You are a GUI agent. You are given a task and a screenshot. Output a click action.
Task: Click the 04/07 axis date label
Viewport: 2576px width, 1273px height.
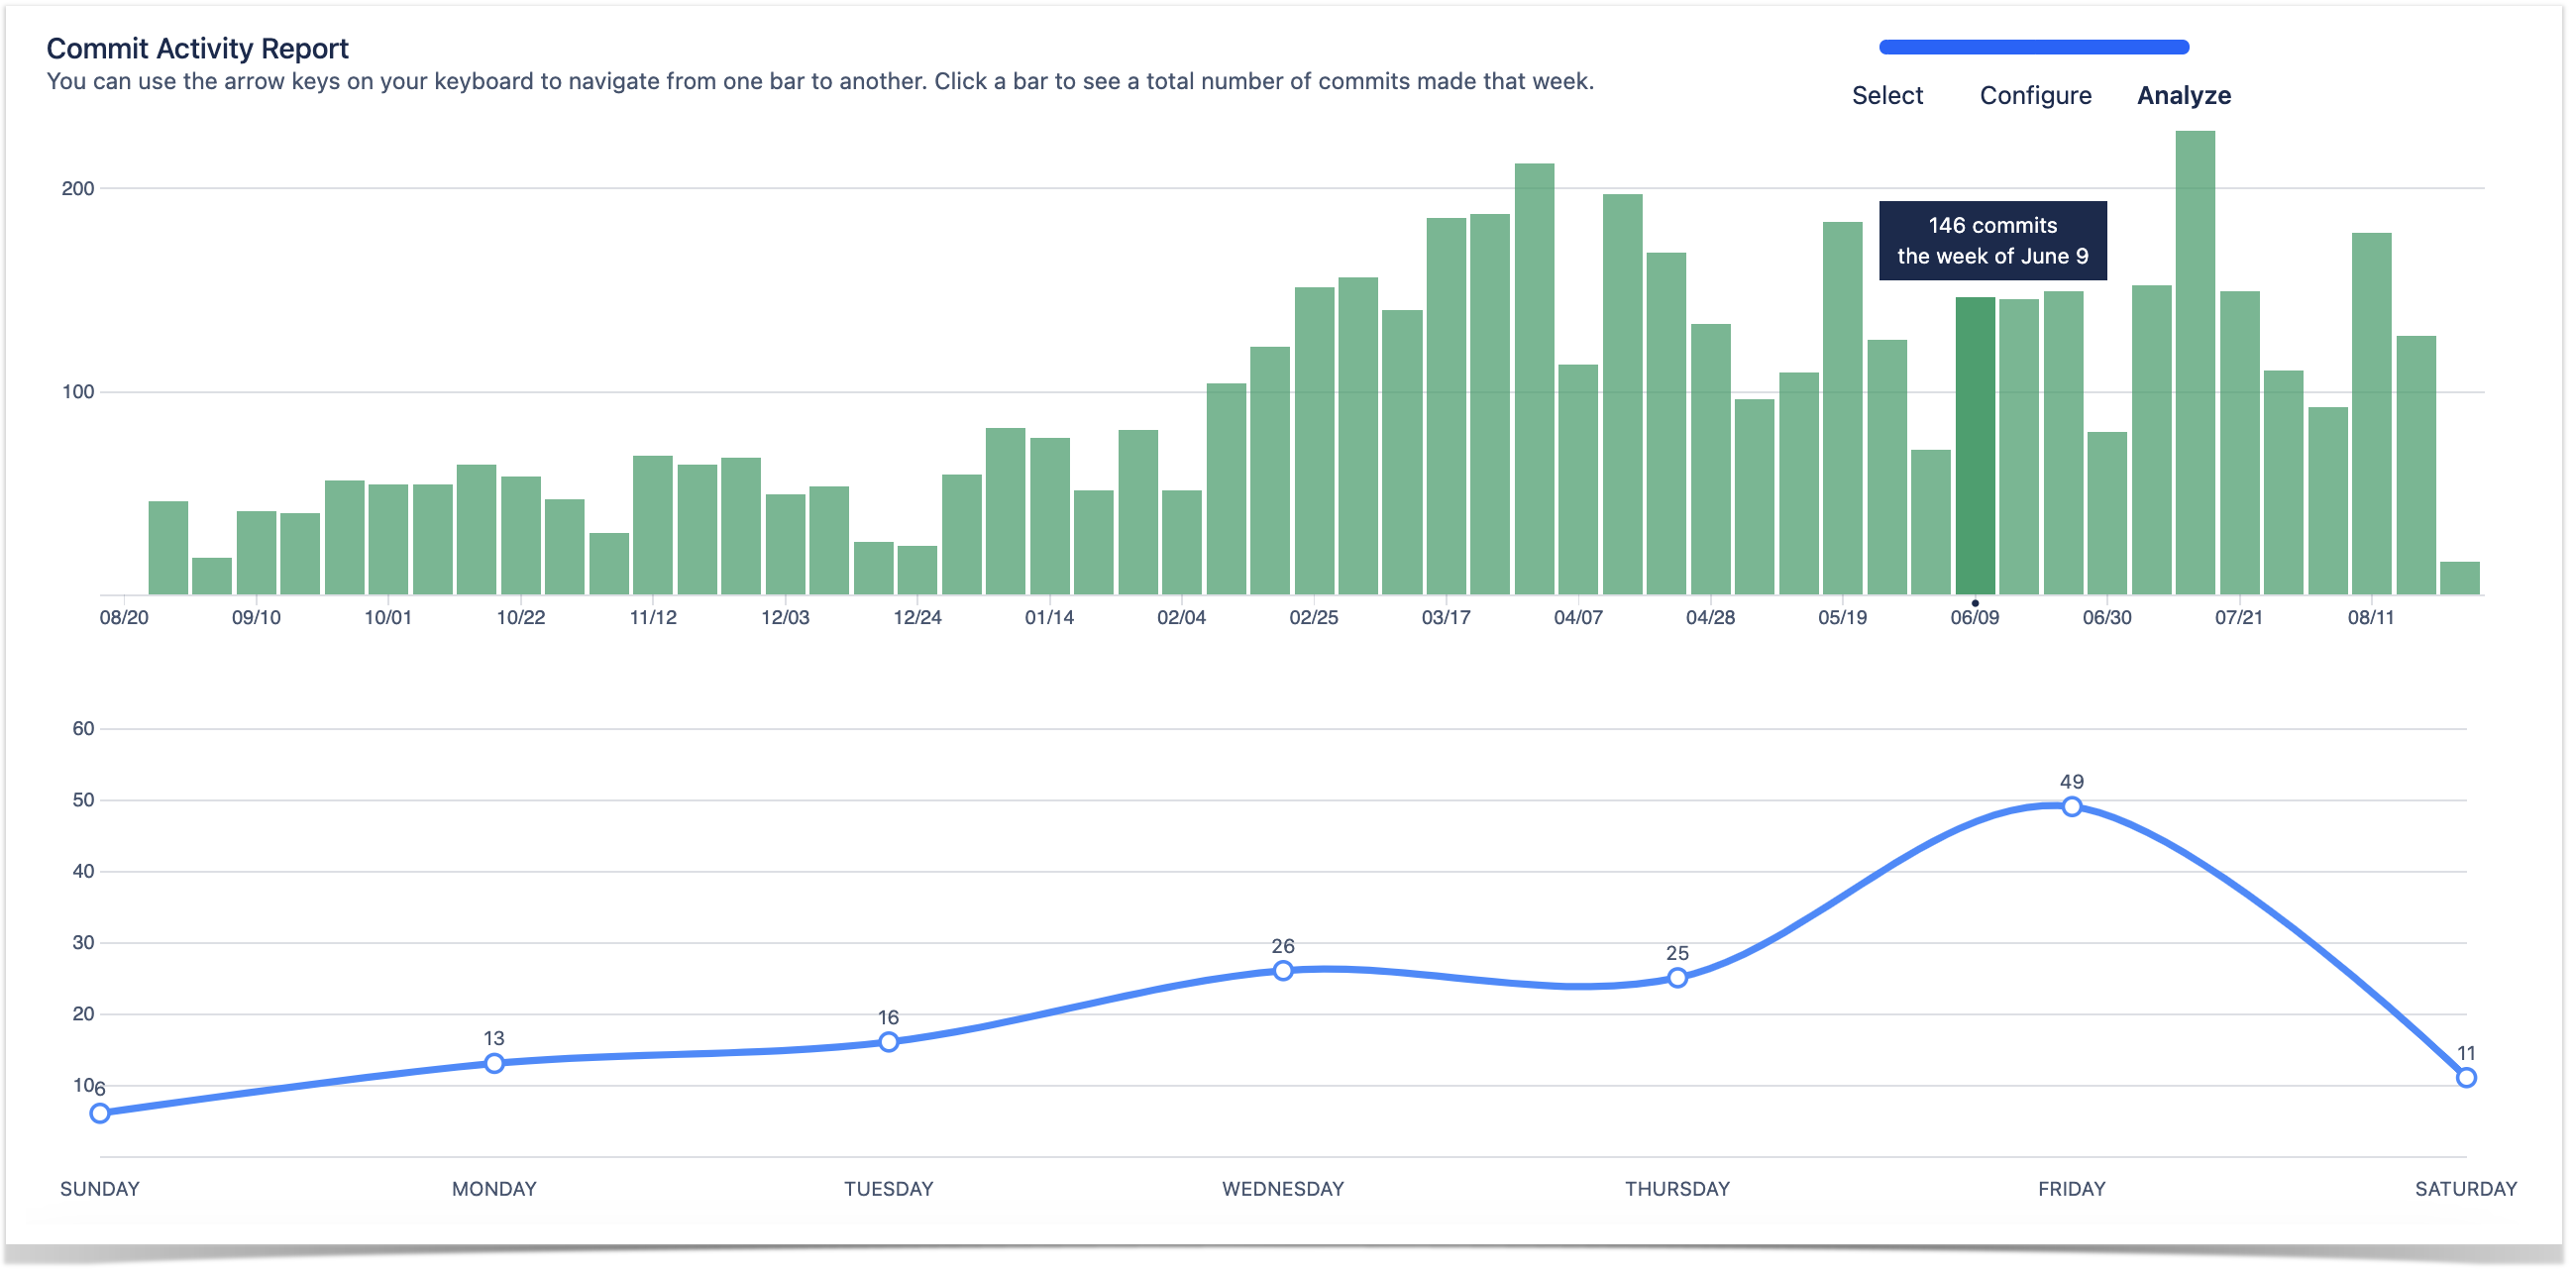[x=1578, y=618]
